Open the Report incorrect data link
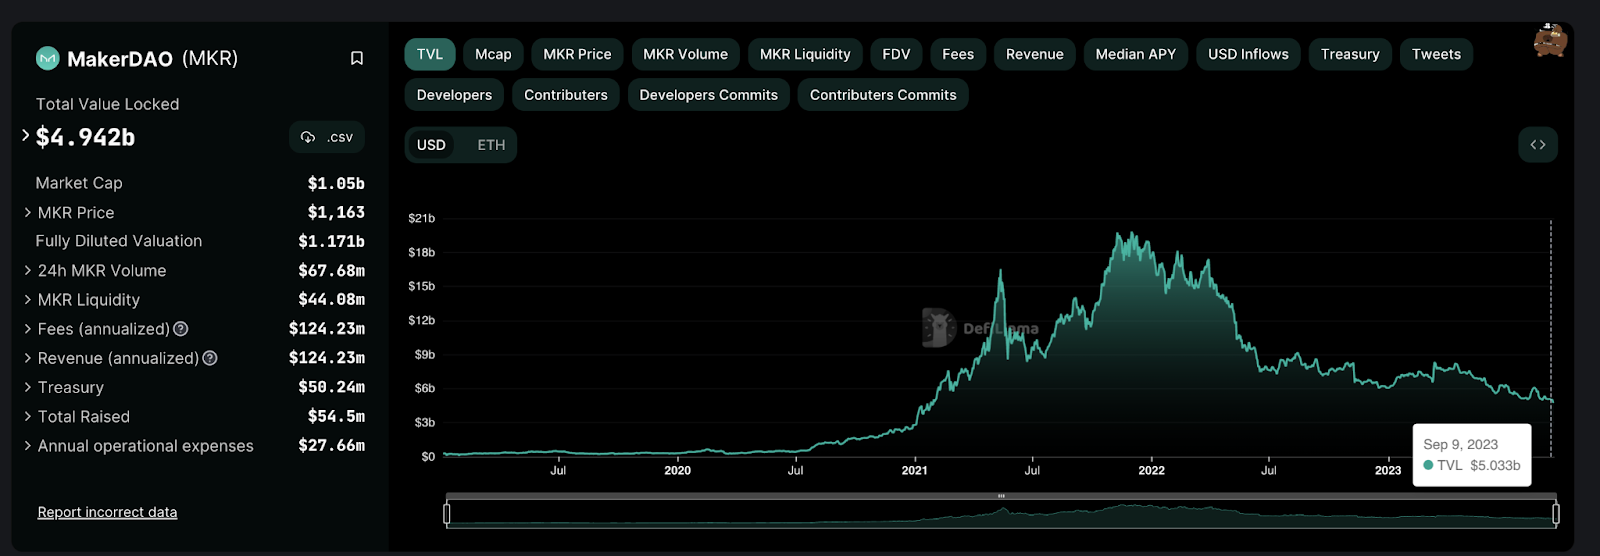 pos(107,512)
